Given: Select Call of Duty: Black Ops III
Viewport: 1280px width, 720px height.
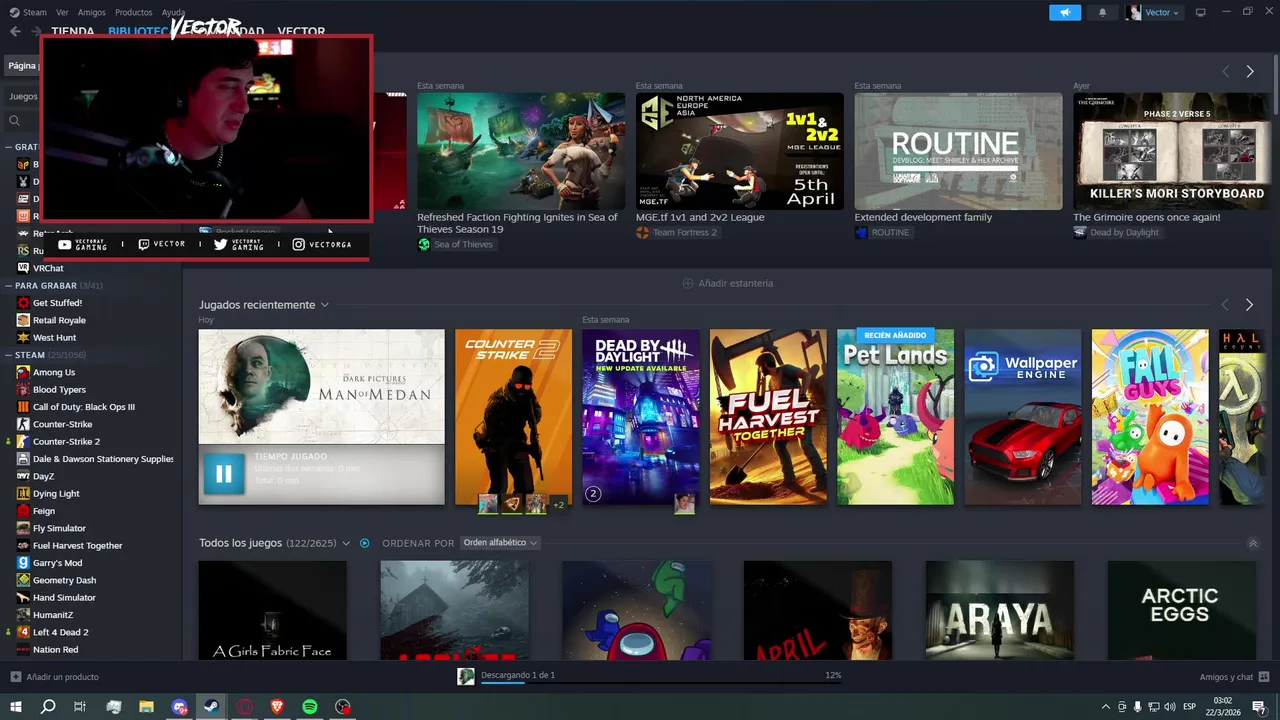Looking at the screenshot, I should click(84, 407).
